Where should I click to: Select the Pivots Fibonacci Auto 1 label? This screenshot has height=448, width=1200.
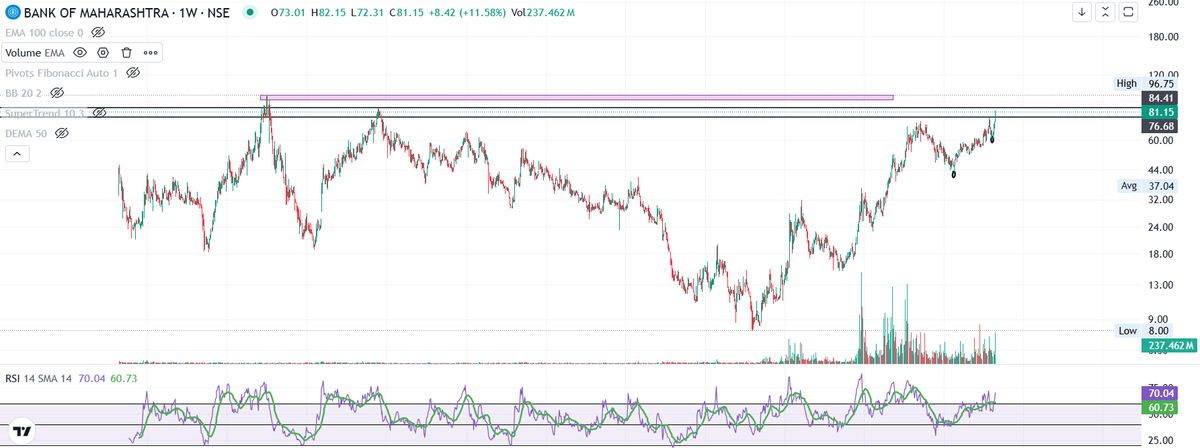[61, 73]
